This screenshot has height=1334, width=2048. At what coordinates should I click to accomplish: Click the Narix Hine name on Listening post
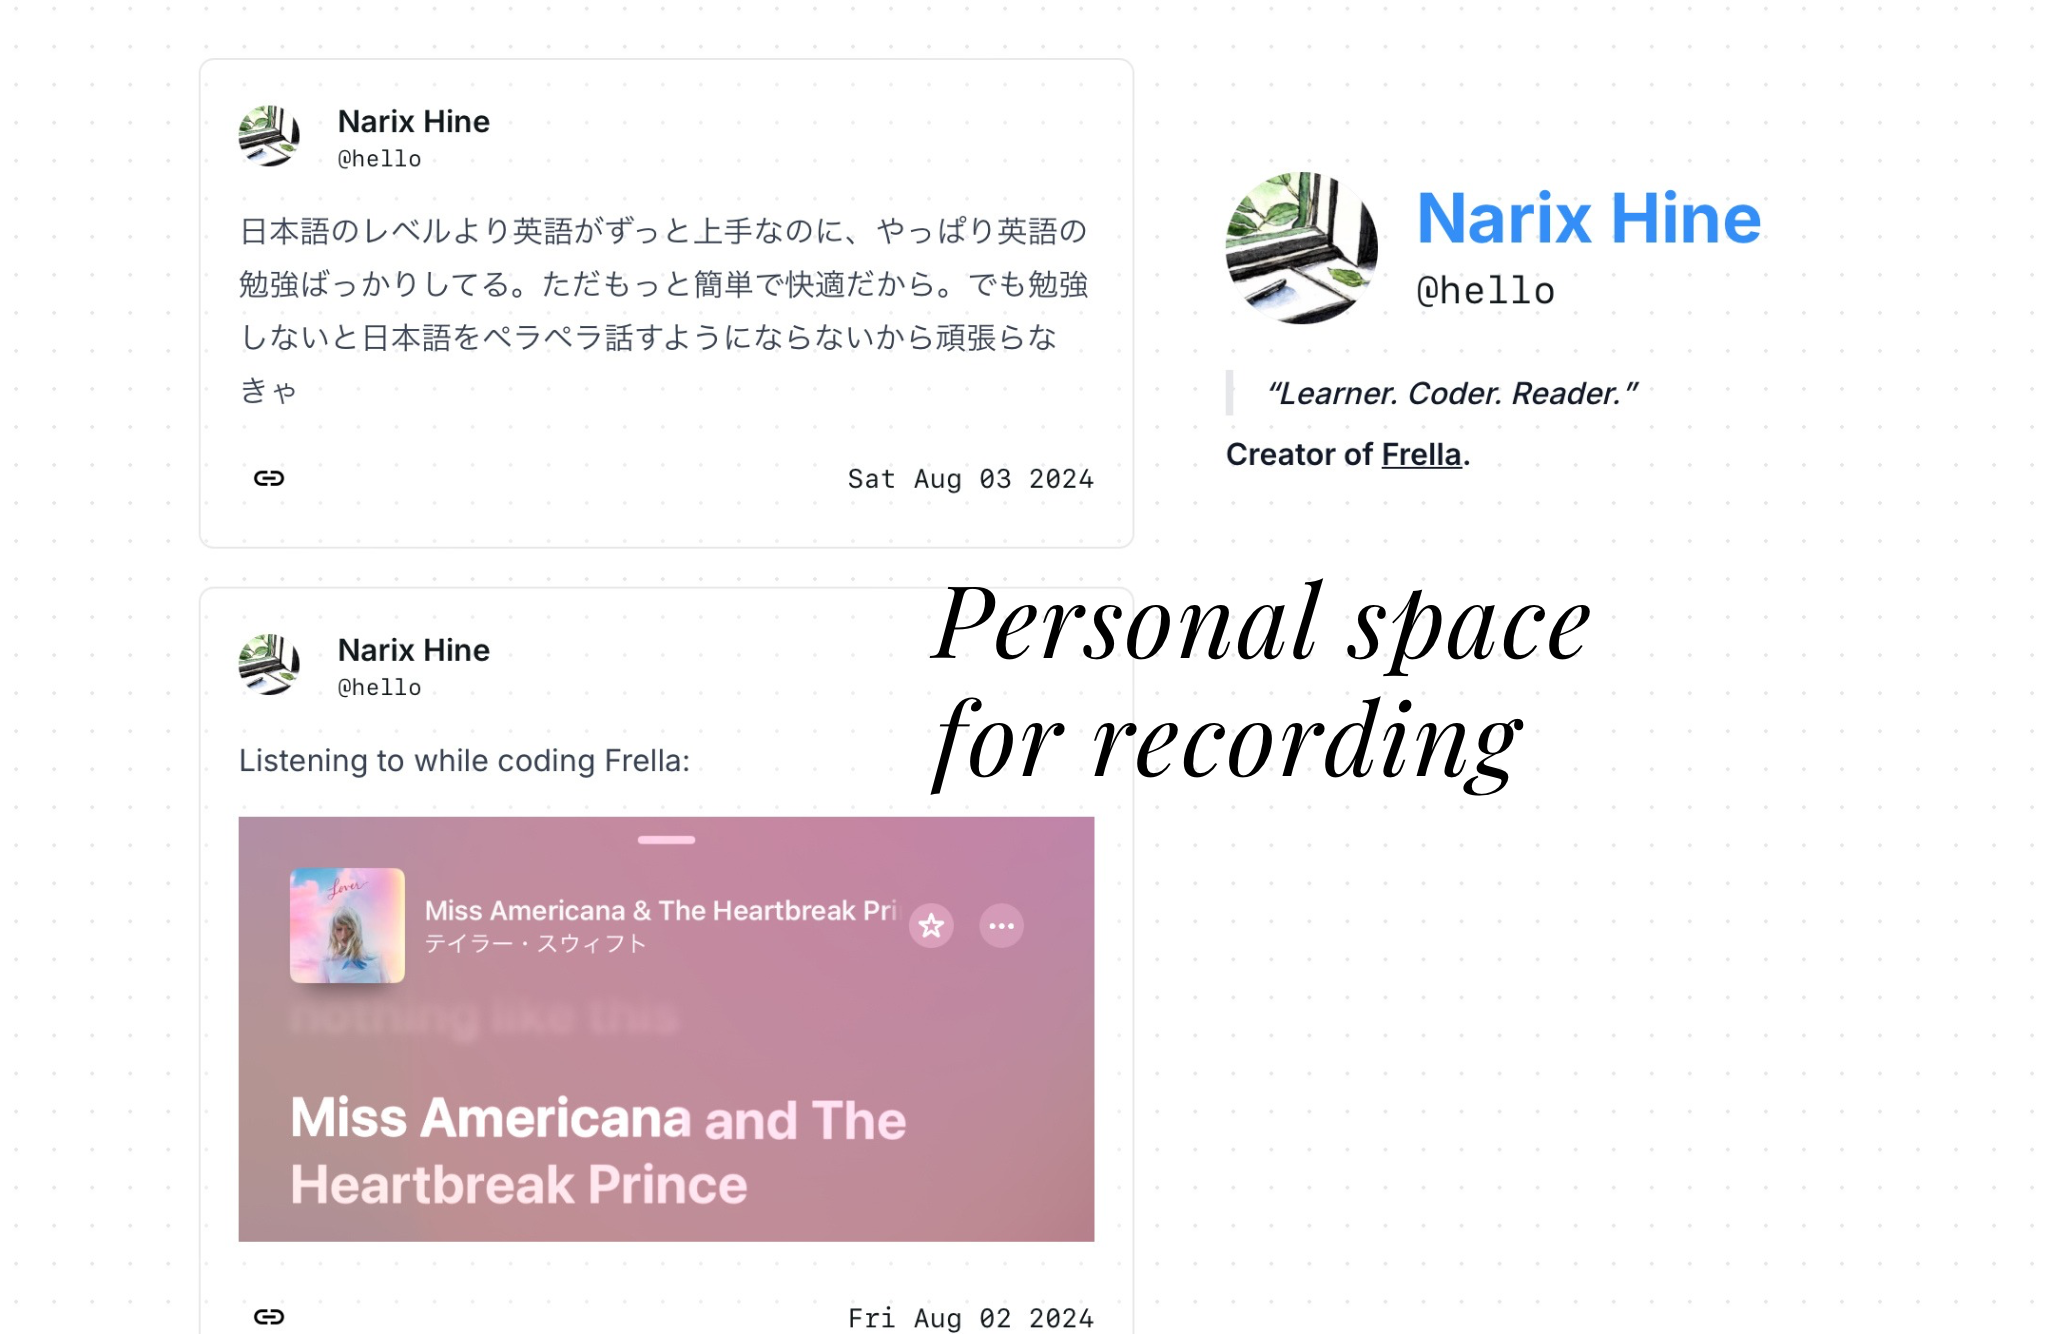click(414, 650)
